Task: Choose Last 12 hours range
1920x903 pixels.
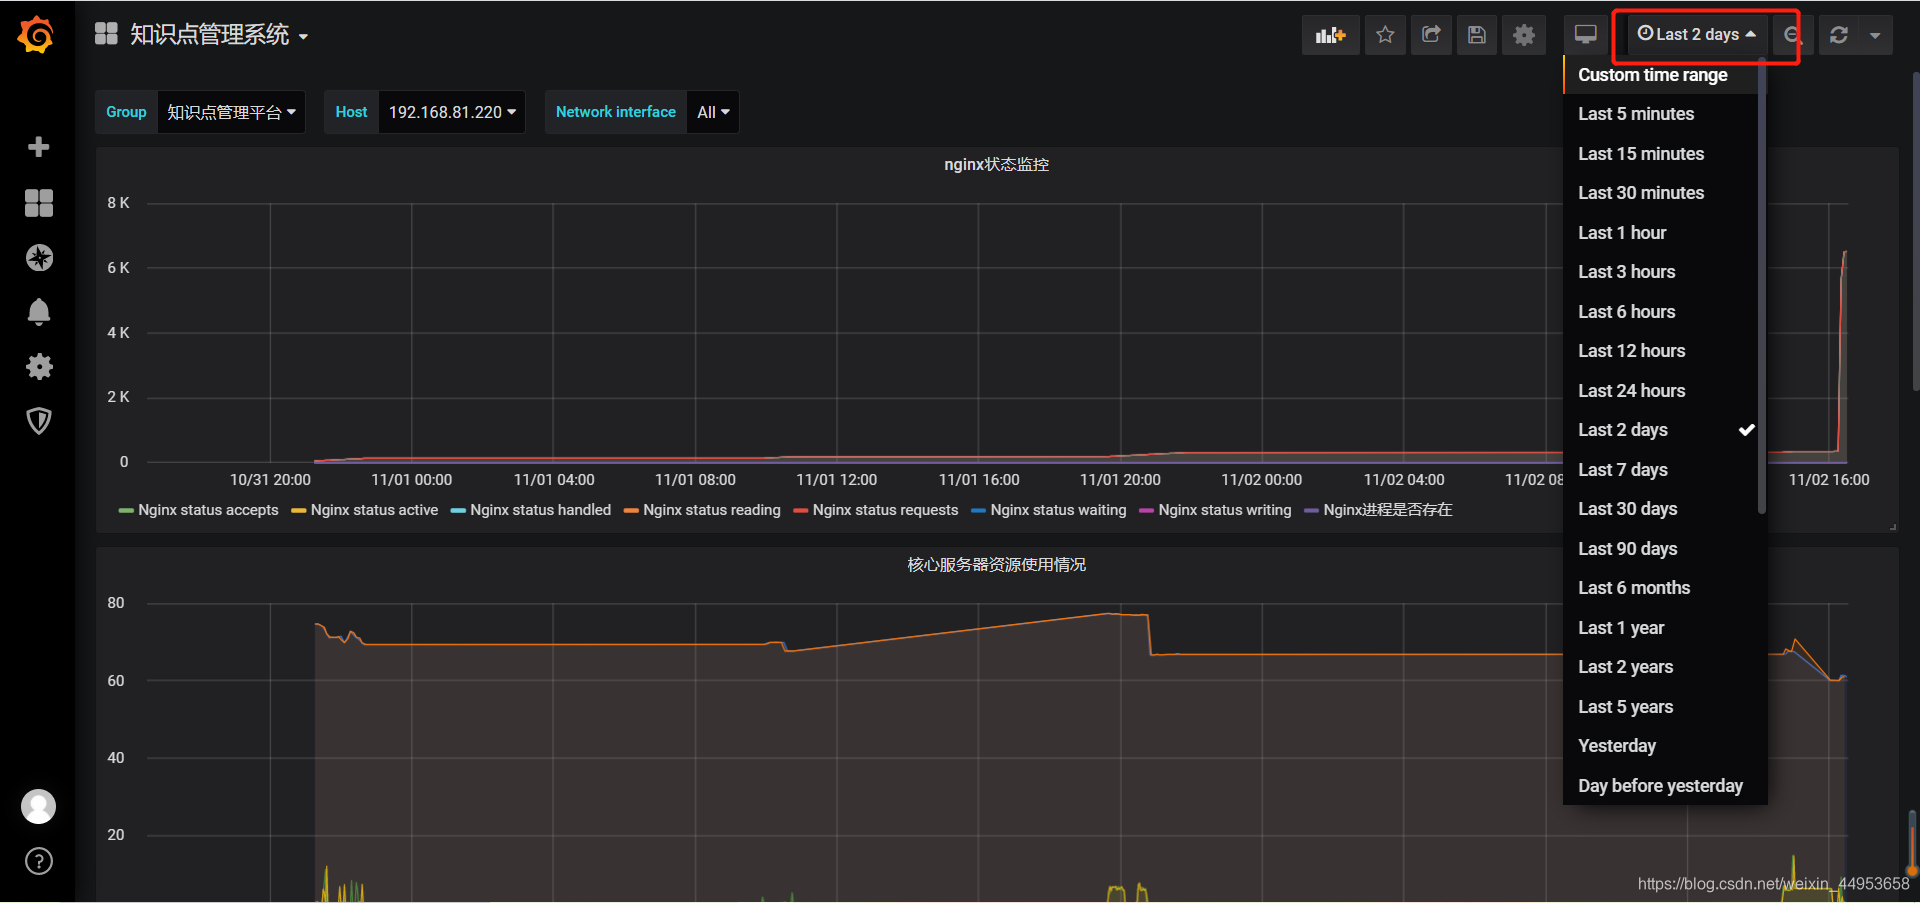Action: (x=1660, y=351)
